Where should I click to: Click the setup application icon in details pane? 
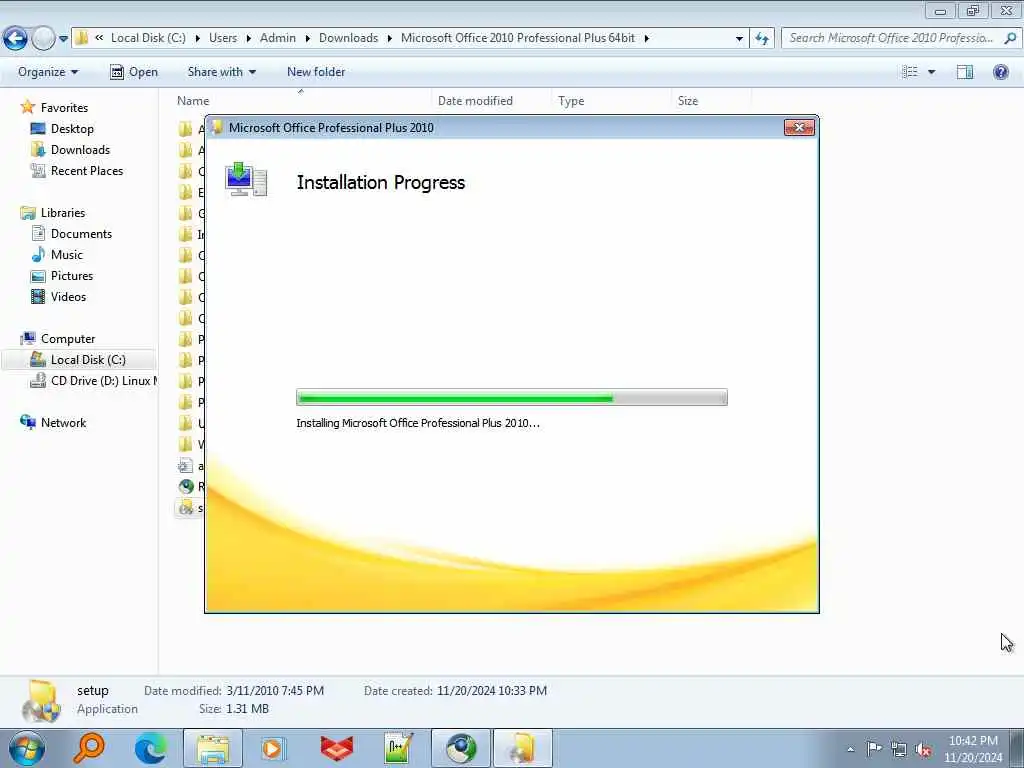tap(41, 701)
